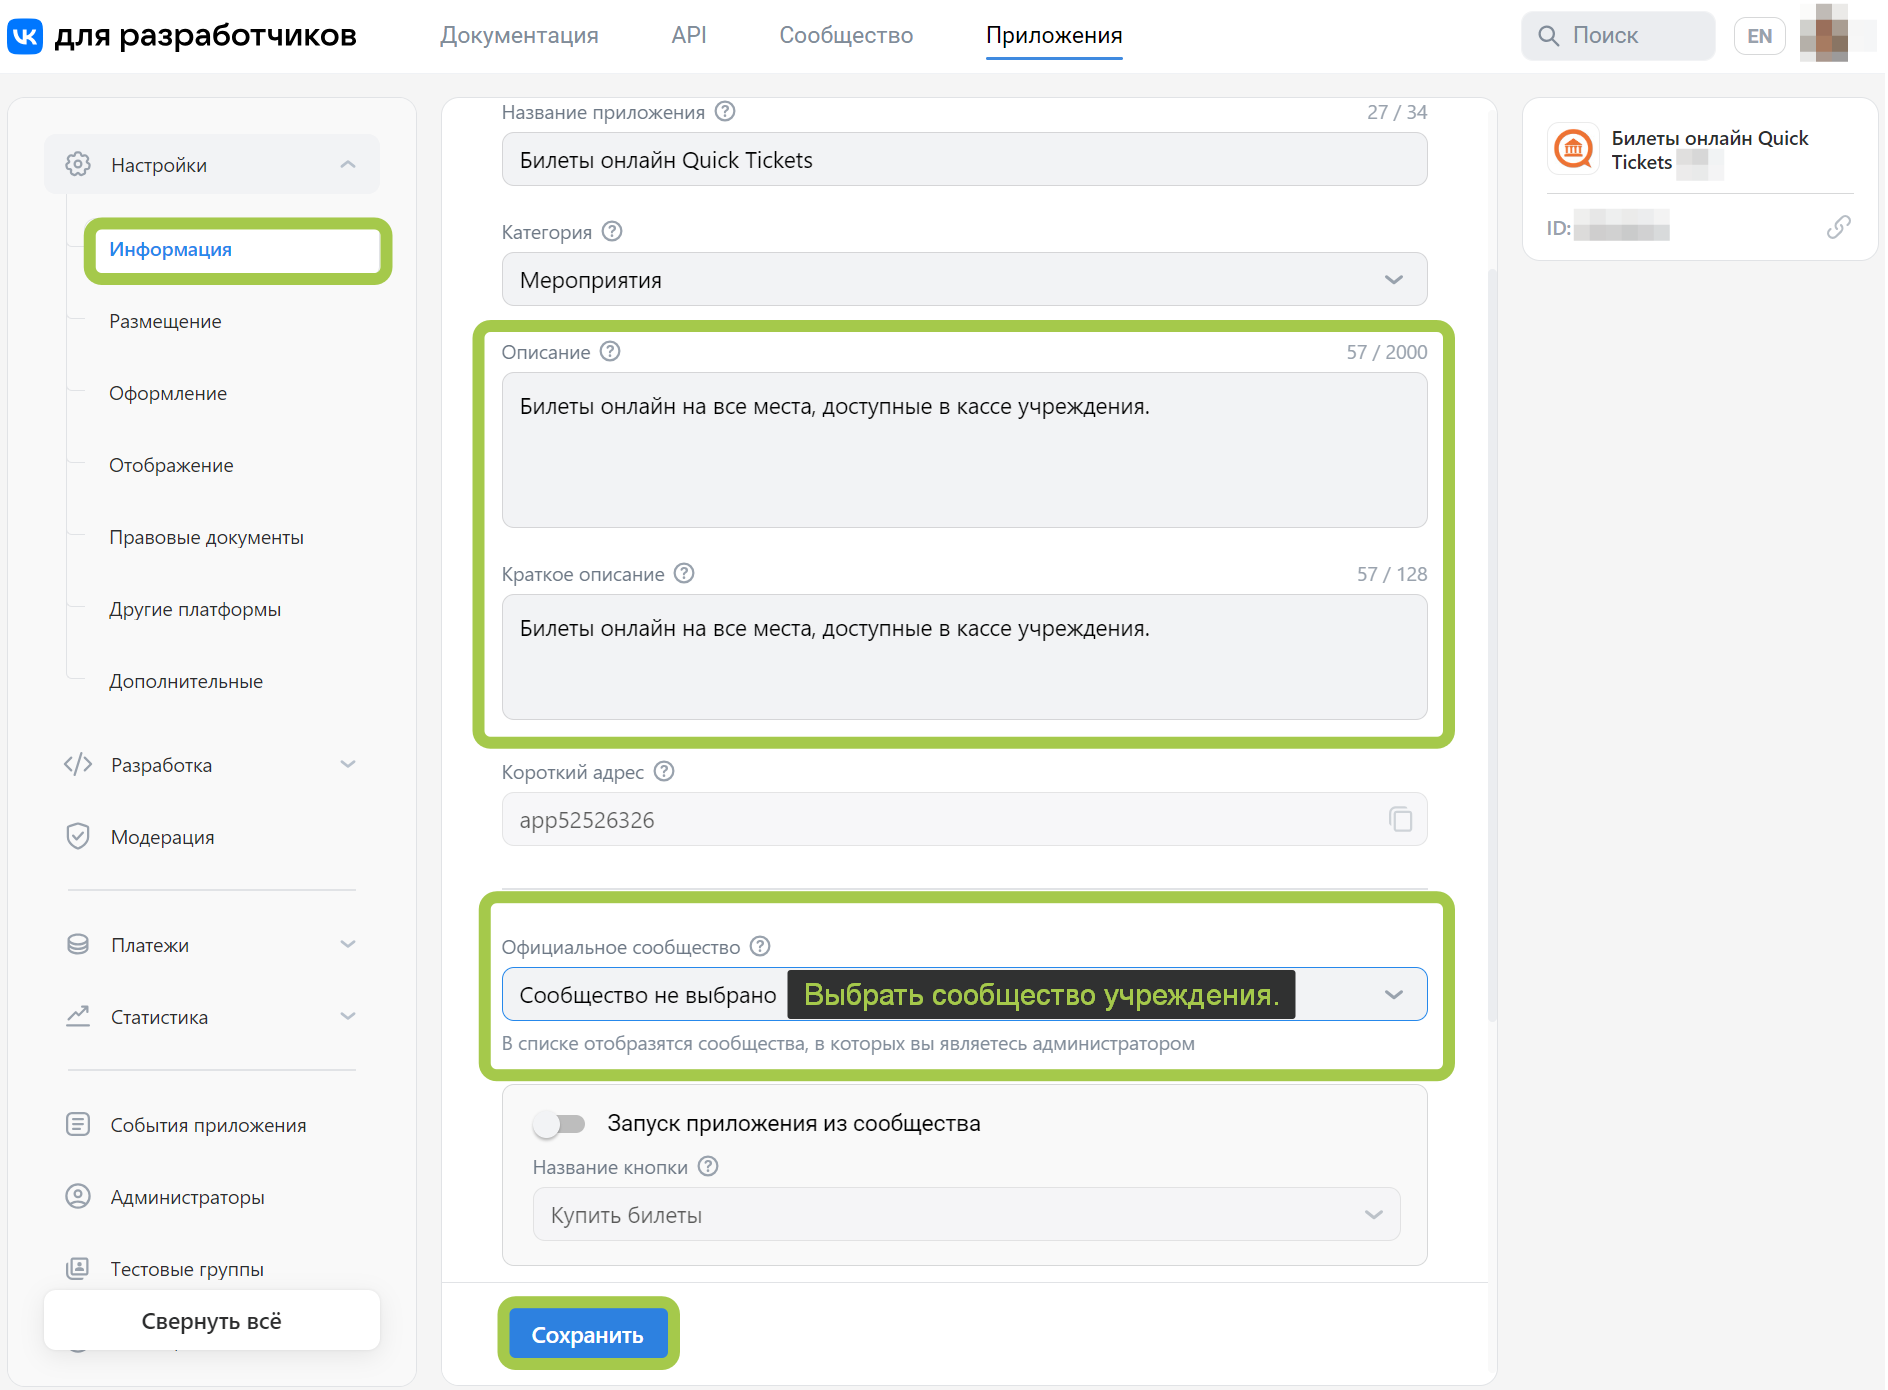Open the Официальное сообщество dropdown
This screenshot has height=1390, width=1888.
coord(964,994)
